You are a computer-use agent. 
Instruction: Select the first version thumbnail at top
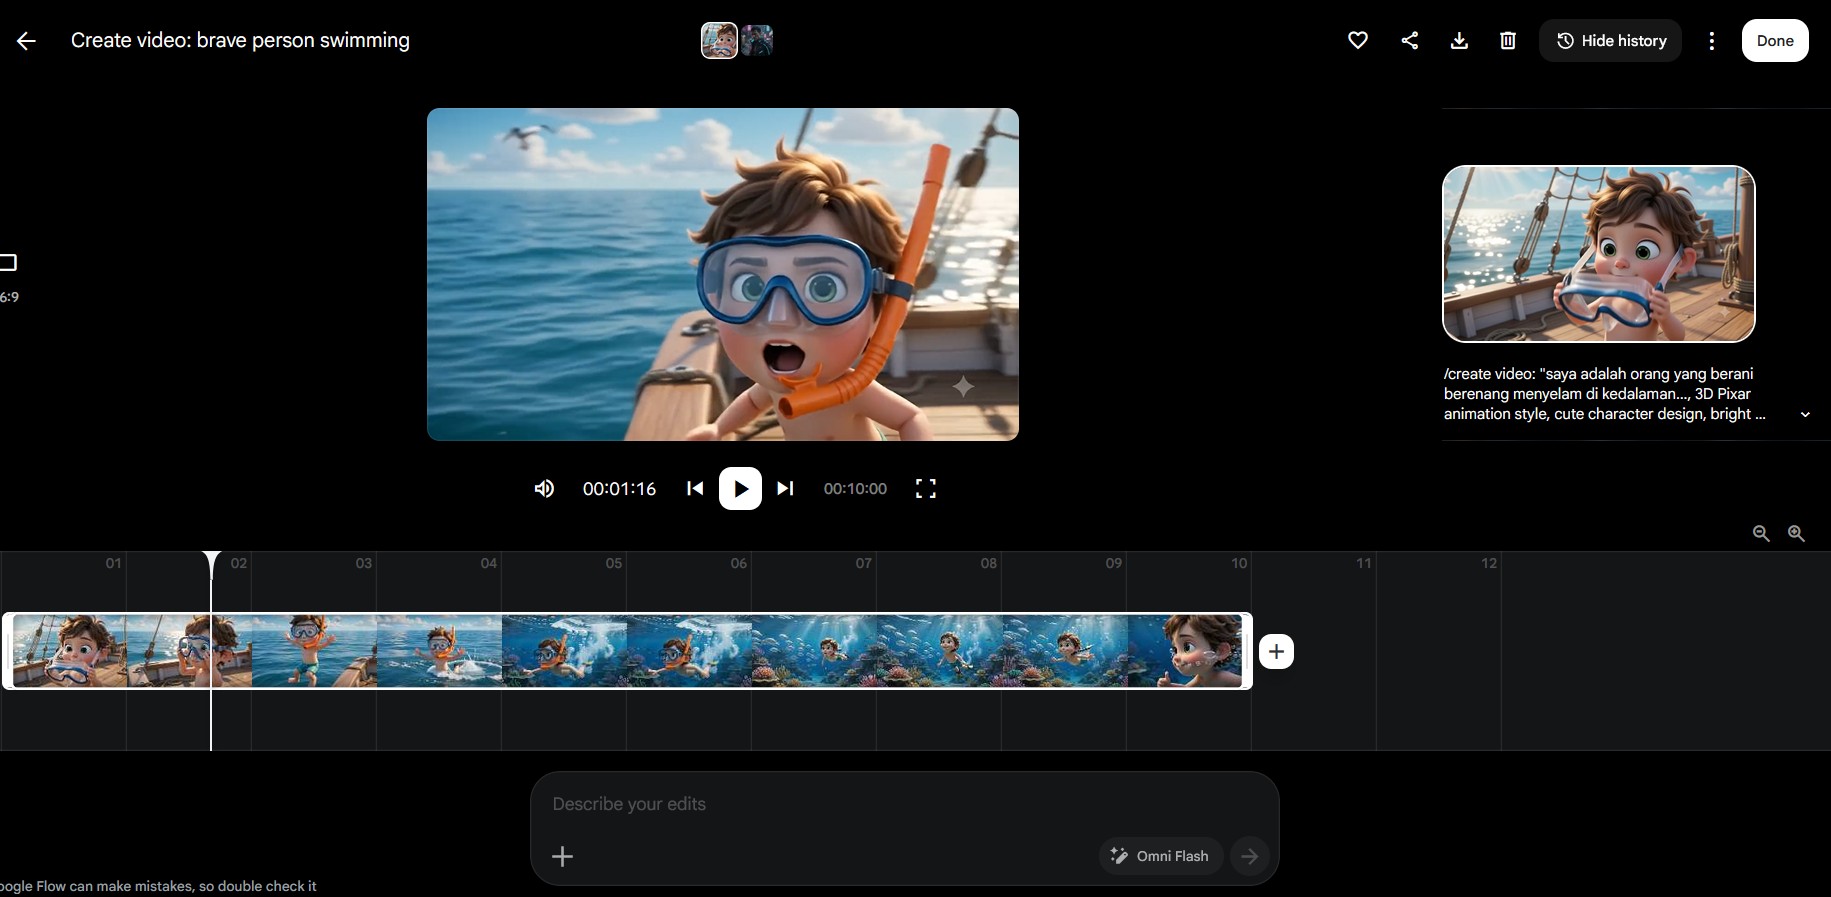719,40
